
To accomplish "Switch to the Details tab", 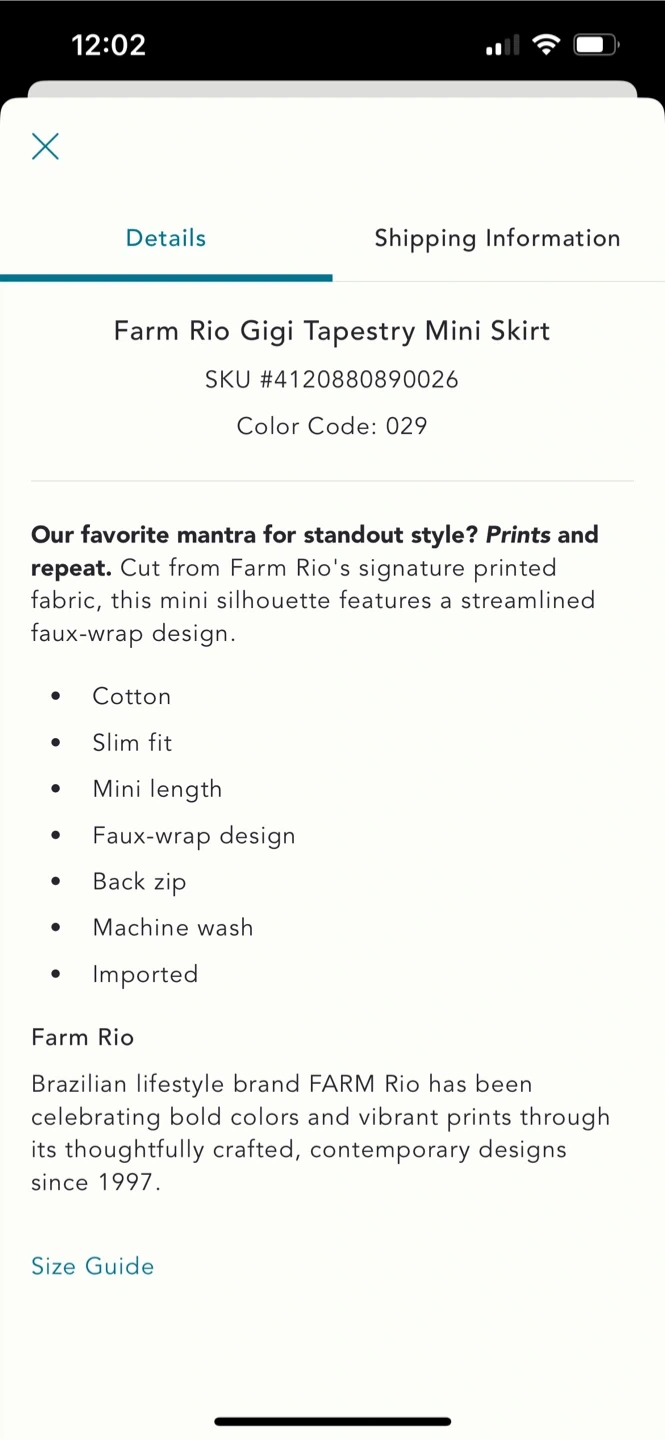I will click(x=166, y=238).
